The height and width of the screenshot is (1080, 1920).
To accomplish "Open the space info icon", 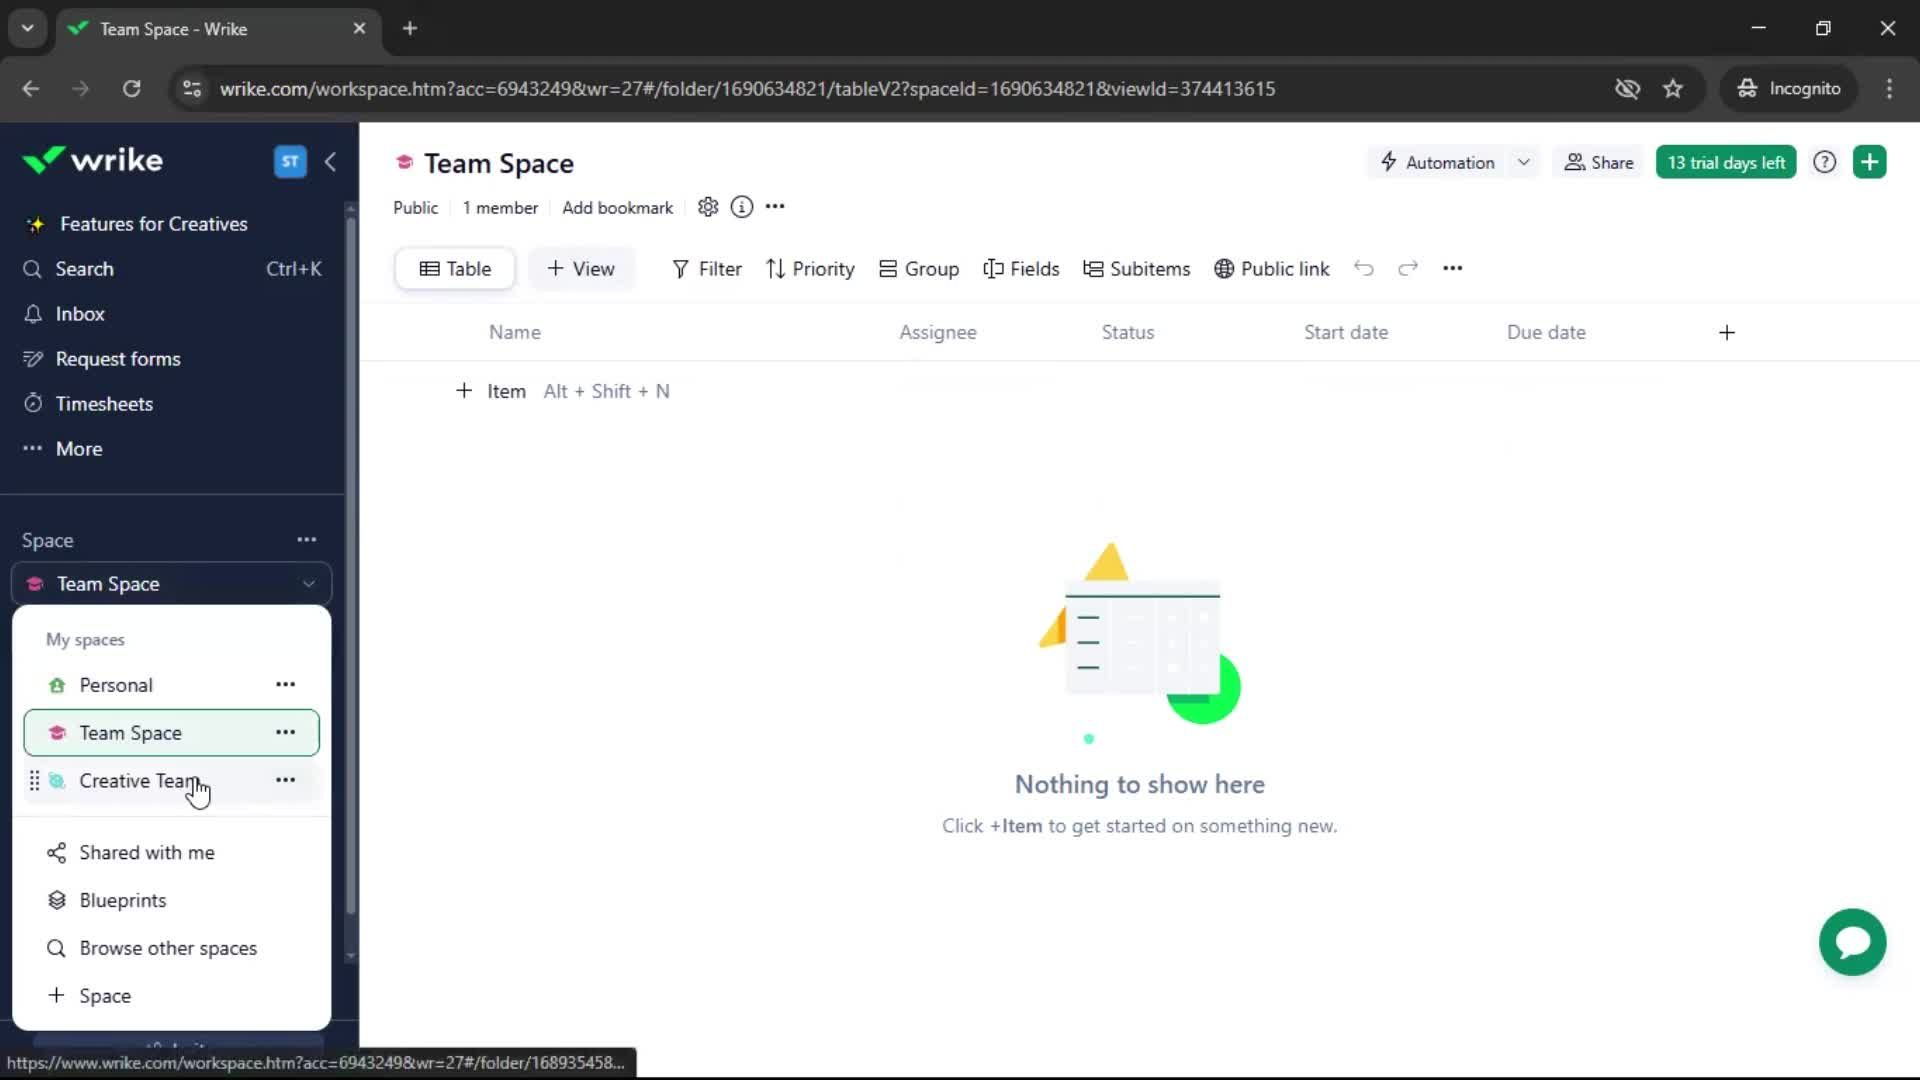I will coord(742,207).
